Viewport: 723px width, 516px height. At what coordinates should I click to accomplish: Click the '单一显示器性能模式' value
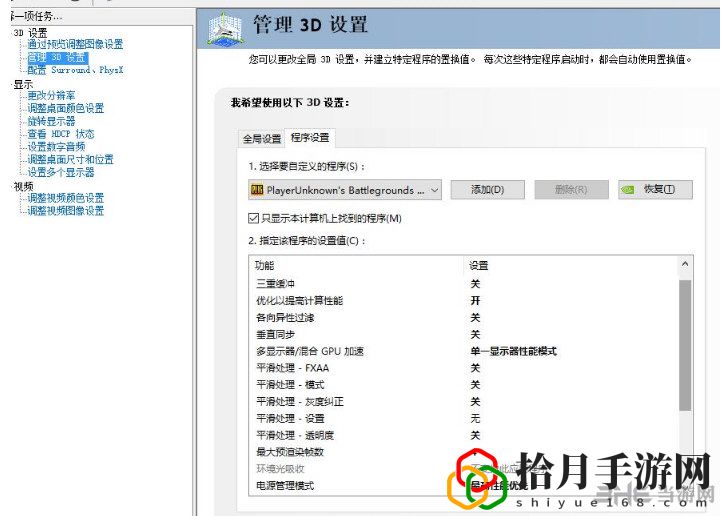coord(514,351)
